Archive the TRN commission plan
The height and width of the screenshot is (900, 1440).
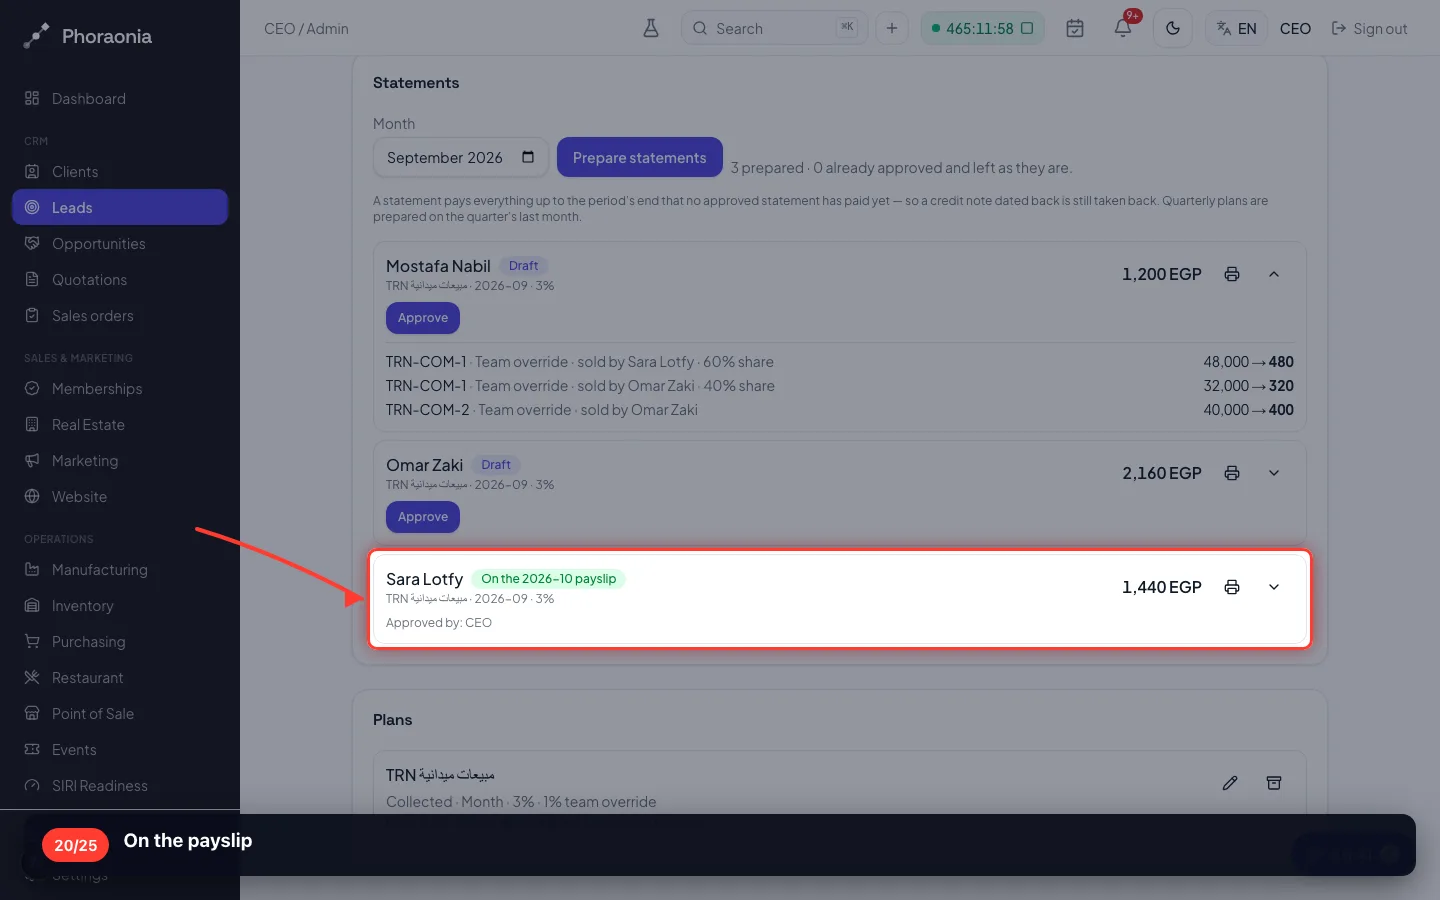(1274, 783)
